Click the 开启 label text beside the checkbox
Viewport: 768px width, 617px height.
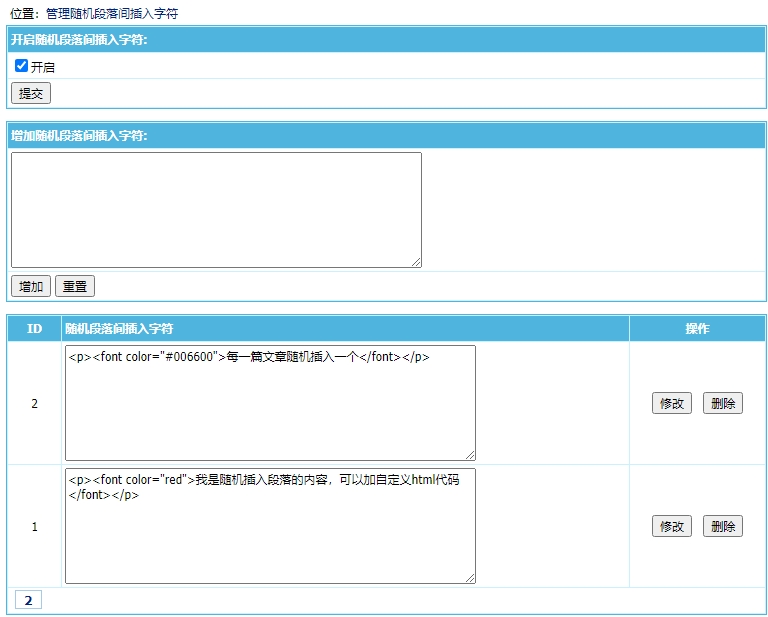point(43,67)
